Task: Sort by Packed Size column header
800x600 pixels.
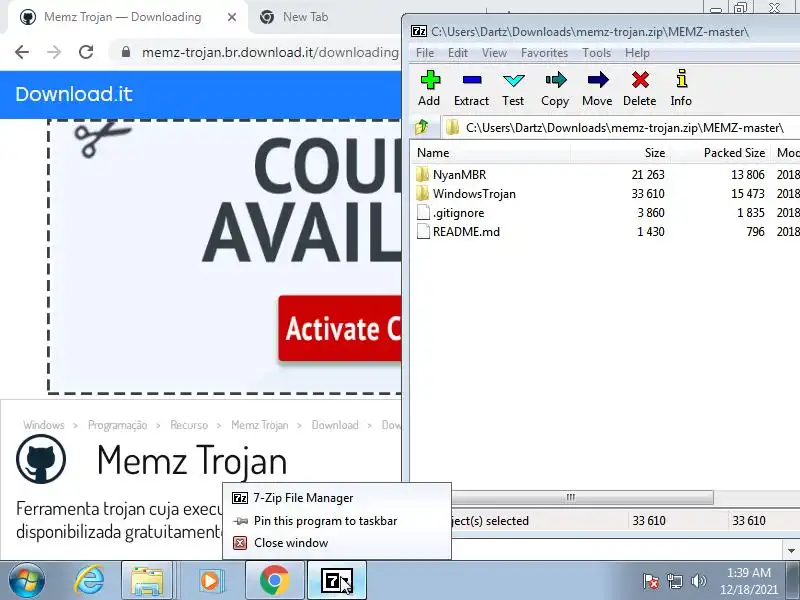Action: click(720, 153)
